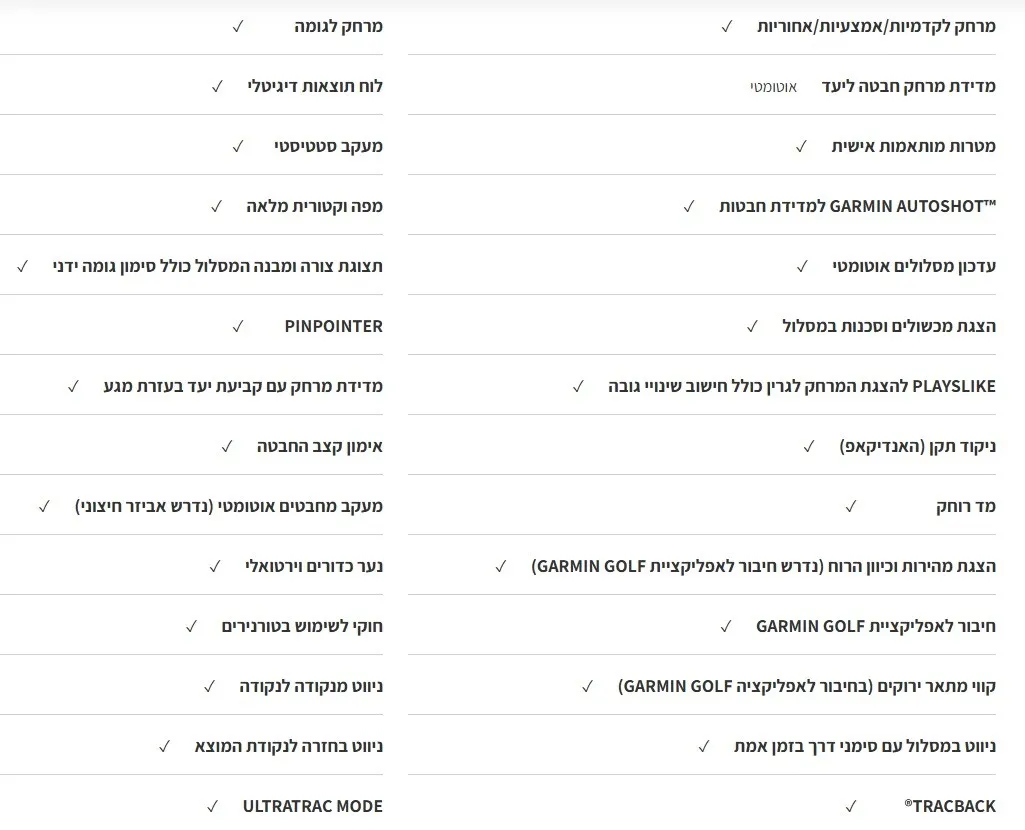Image resolution: width=1025 pixels, height=830 pixels.
Task: Click the checkmark beside ULTRATRAC MODE
Action: click(x=212, y=806)
